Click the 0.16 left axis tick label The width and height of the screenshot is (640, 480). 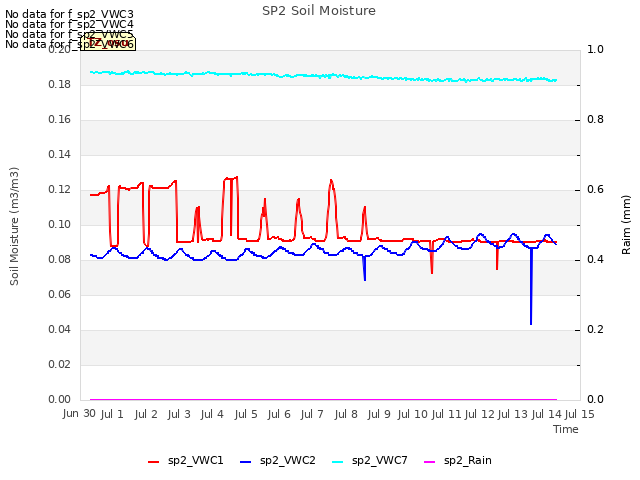60,120
